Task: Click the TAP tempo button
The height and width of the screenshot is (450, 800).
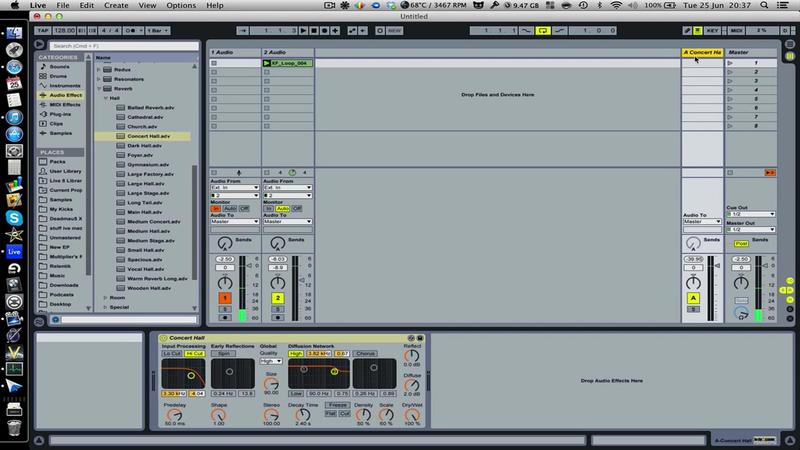Action: 43,31
